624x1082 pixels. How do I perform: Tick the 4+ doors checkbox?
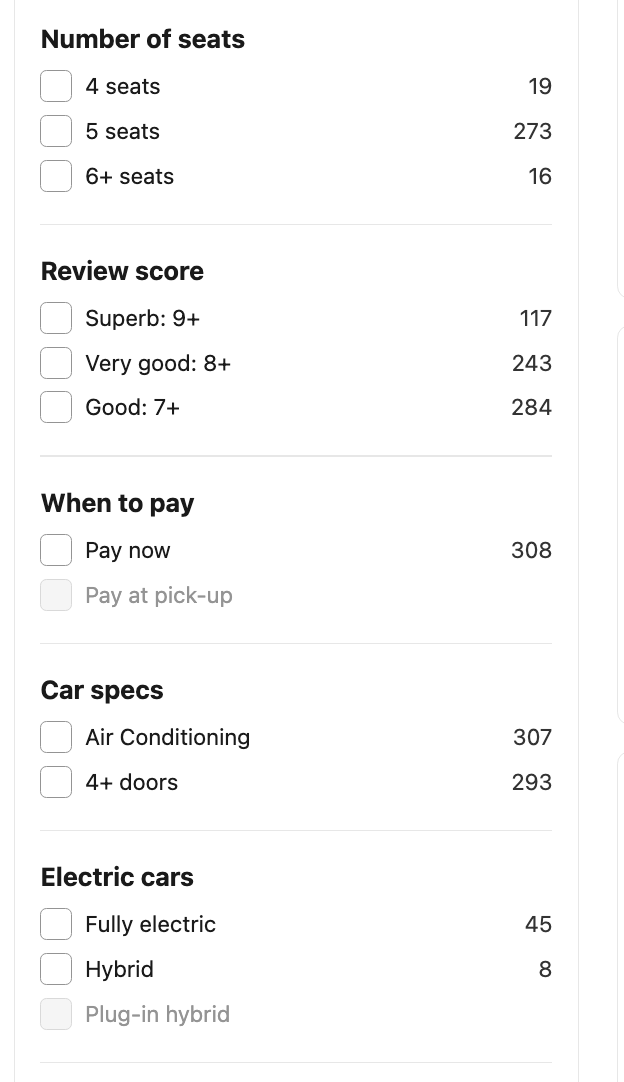click(56, 782)
